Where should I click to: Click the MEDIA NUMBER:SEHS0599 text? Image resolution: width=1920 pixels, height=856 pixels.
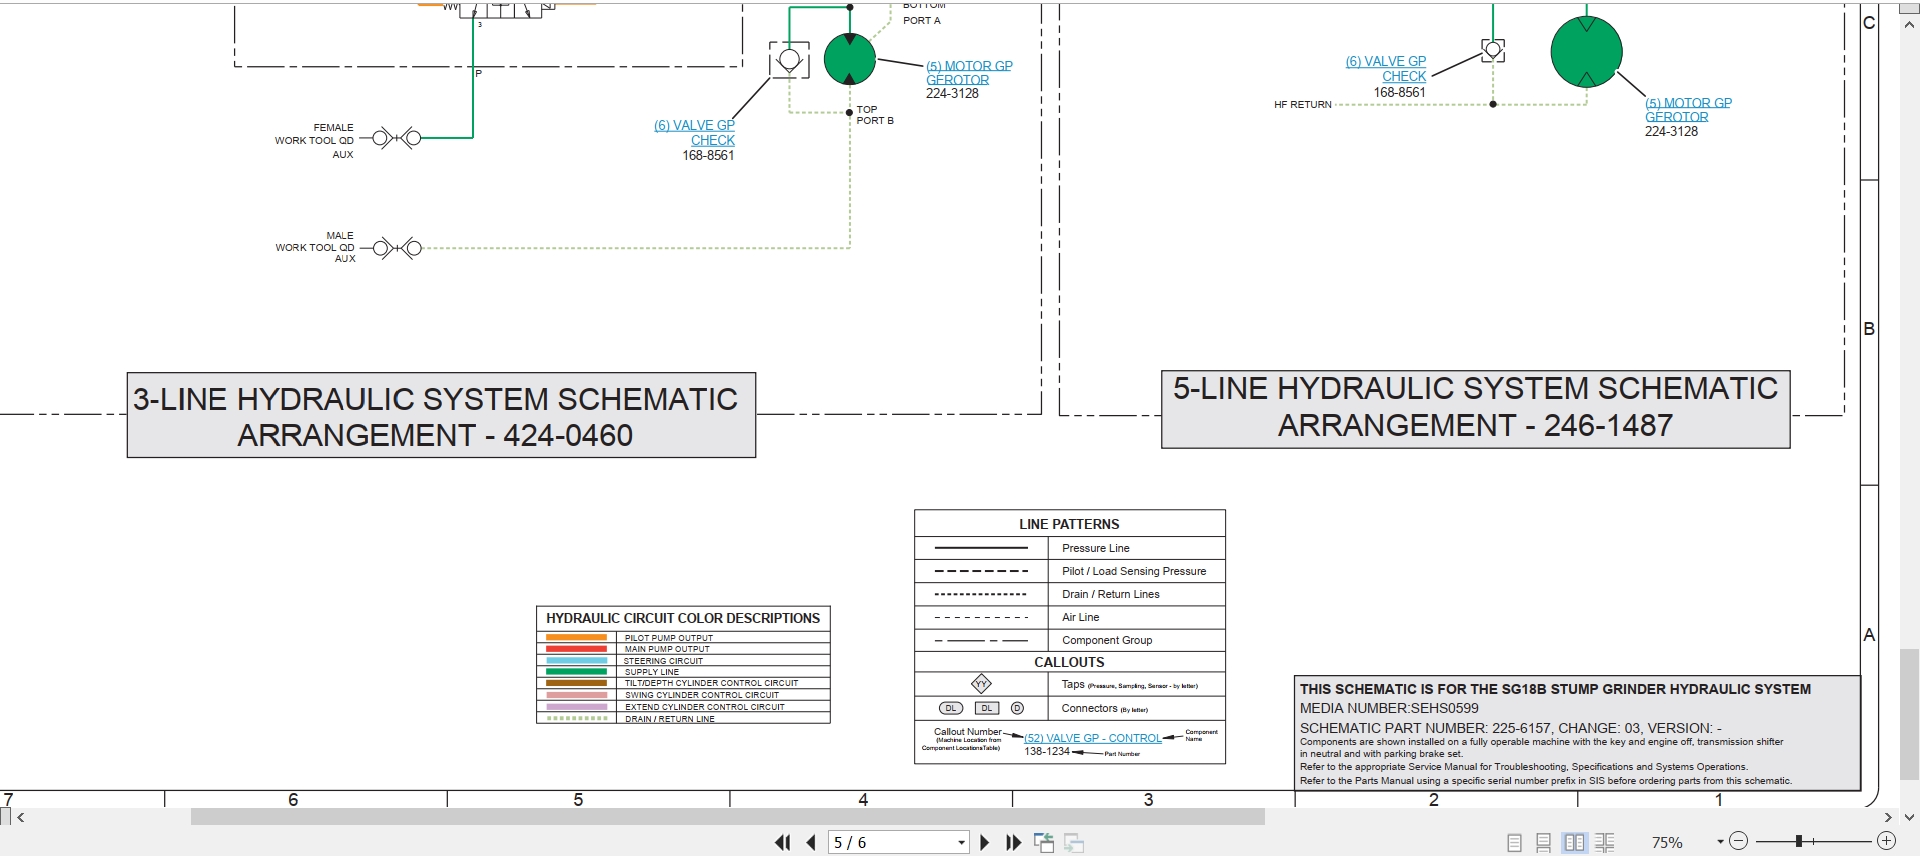(1389, 708)
